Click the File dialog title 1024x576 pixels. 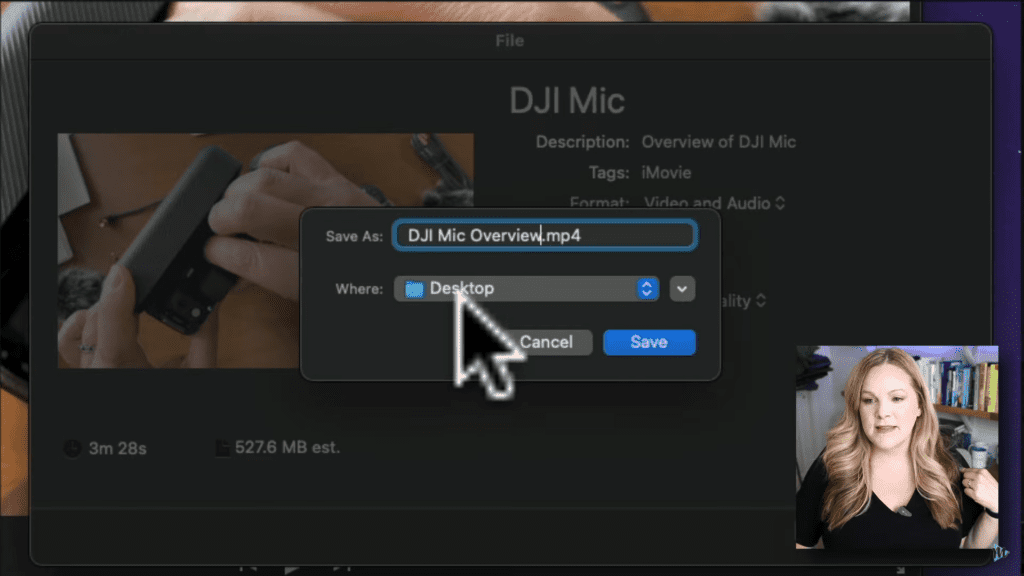coord(509,40)
